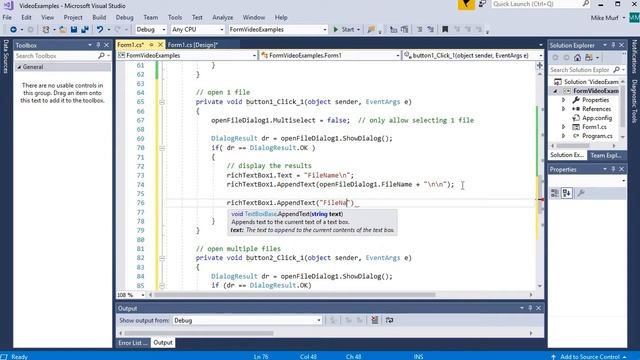This screenshot has height=360, width=640.
Task: Toggle the bookmark icon in the toolbar
Action: (x=445, y=29)
